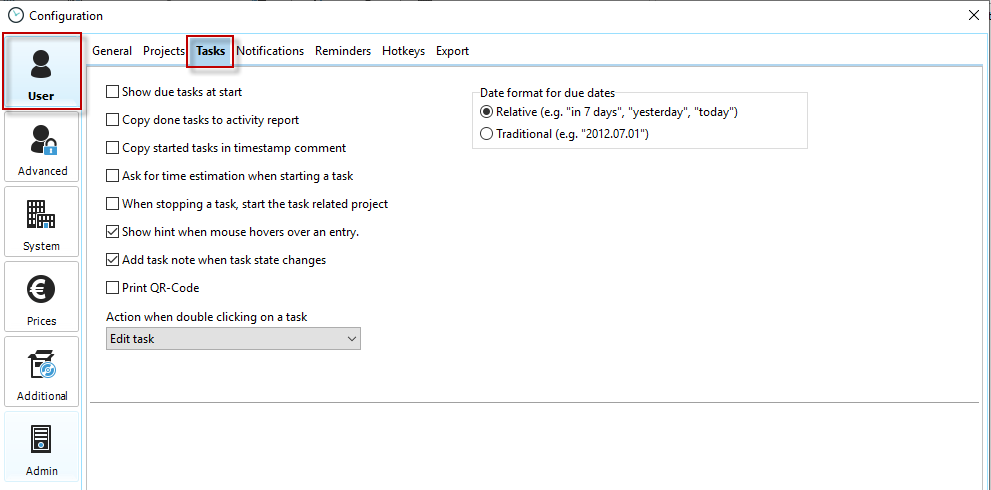Open the Prices euro icon
Screen dimensions: 991x490
click(x=41, y=289)
